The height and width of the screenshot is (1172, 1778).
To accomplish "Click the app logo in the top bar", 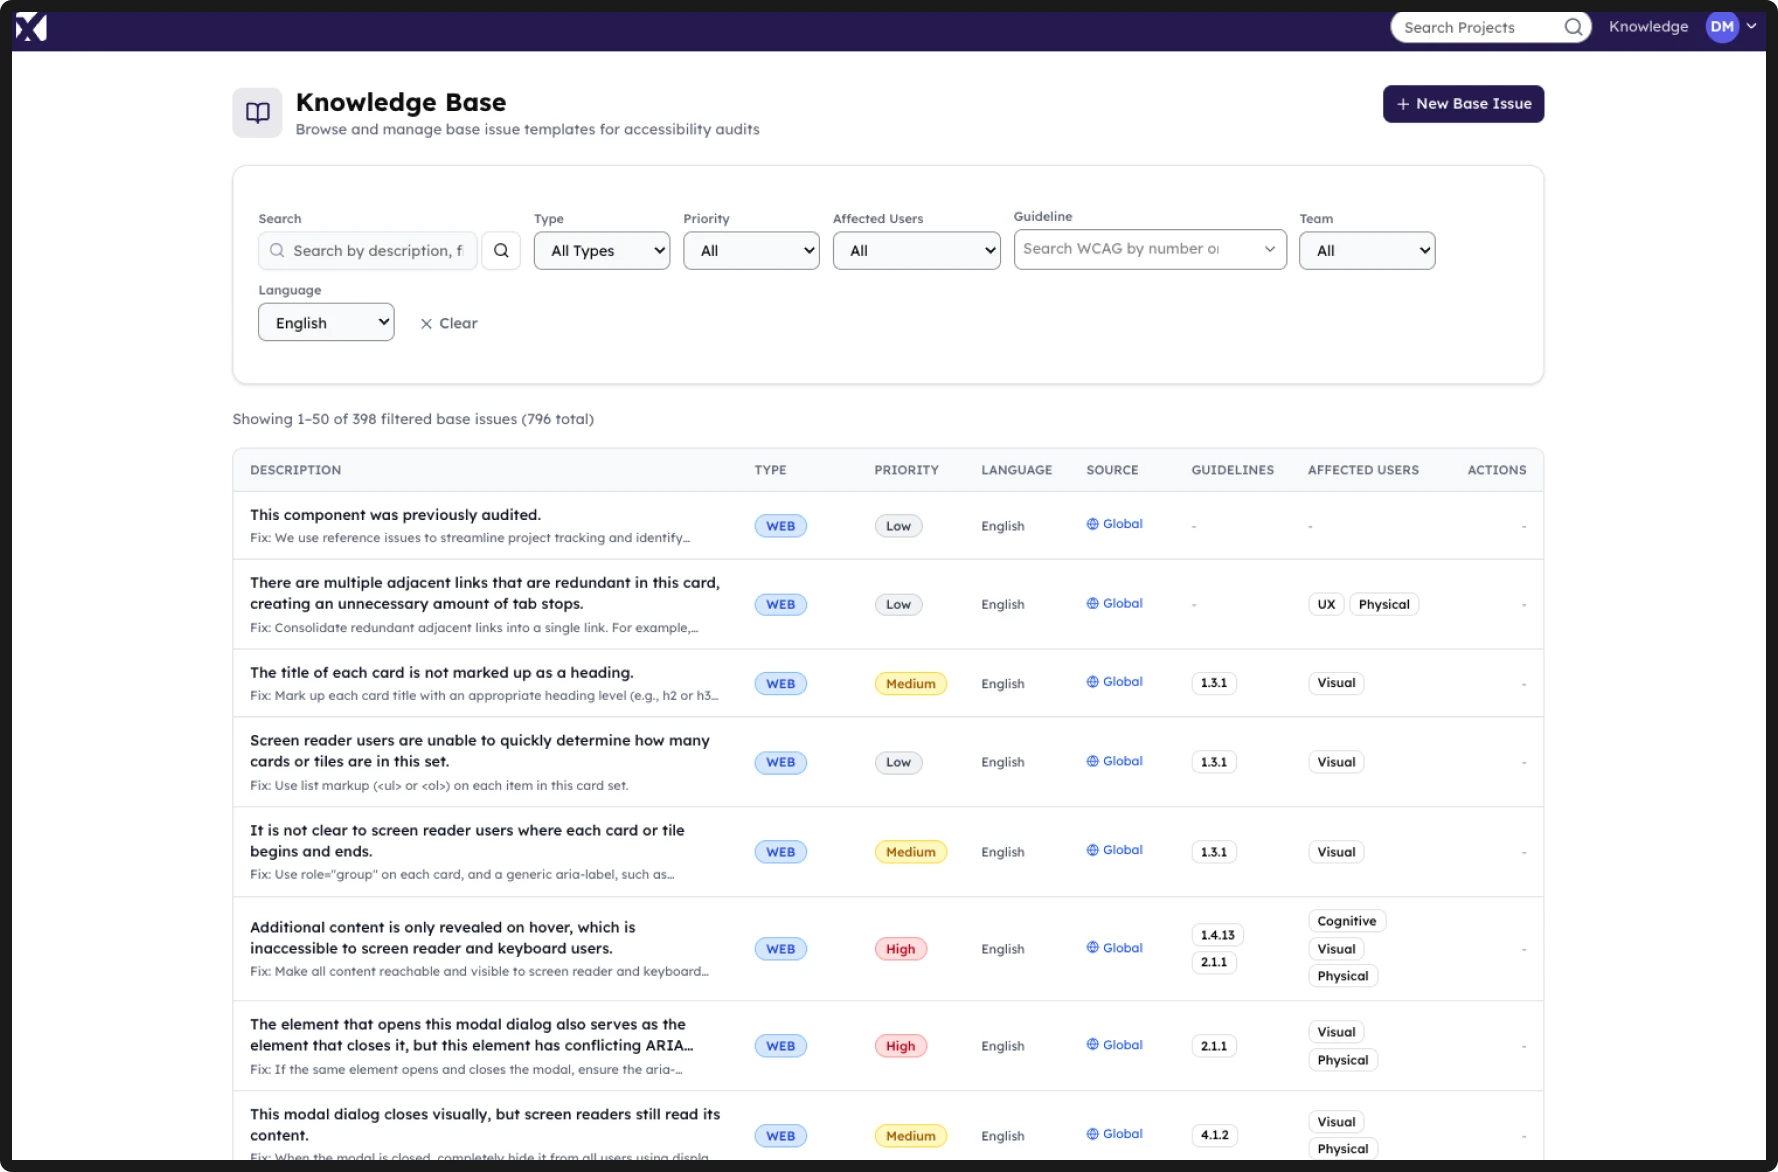I will point(31,27).
